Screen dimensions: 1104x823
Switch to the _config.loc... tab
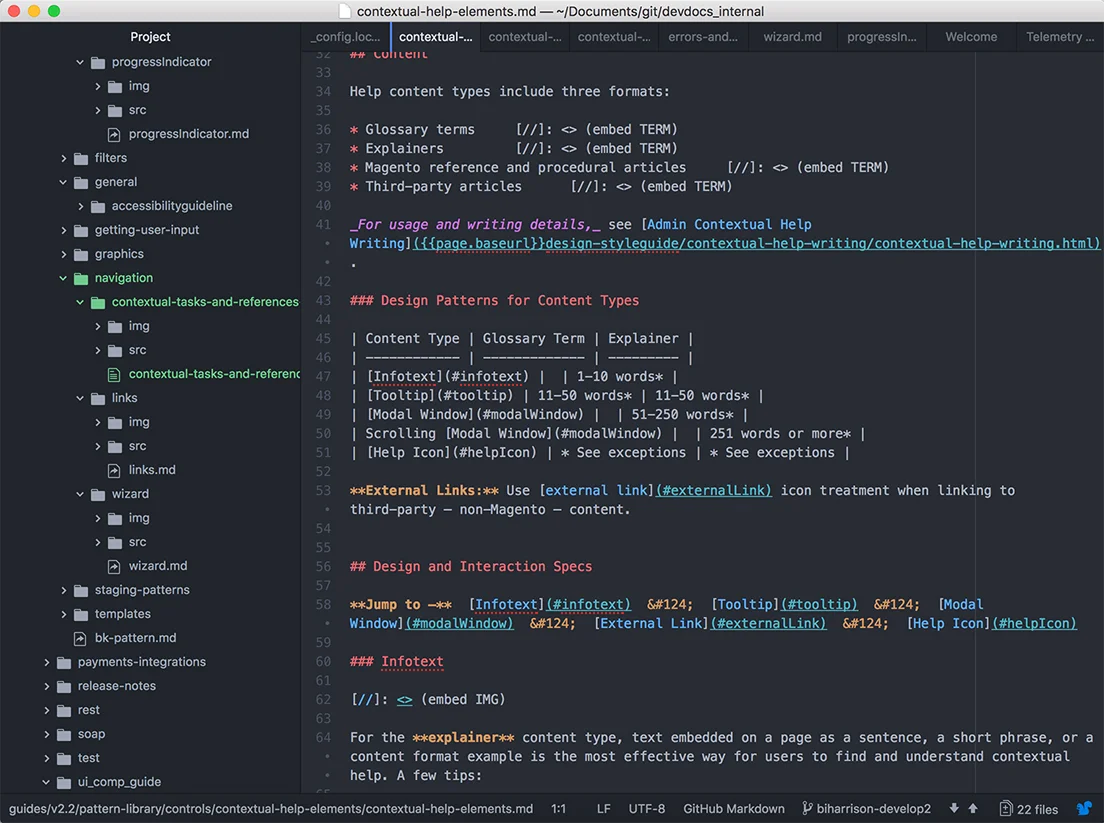pos(346,37)
